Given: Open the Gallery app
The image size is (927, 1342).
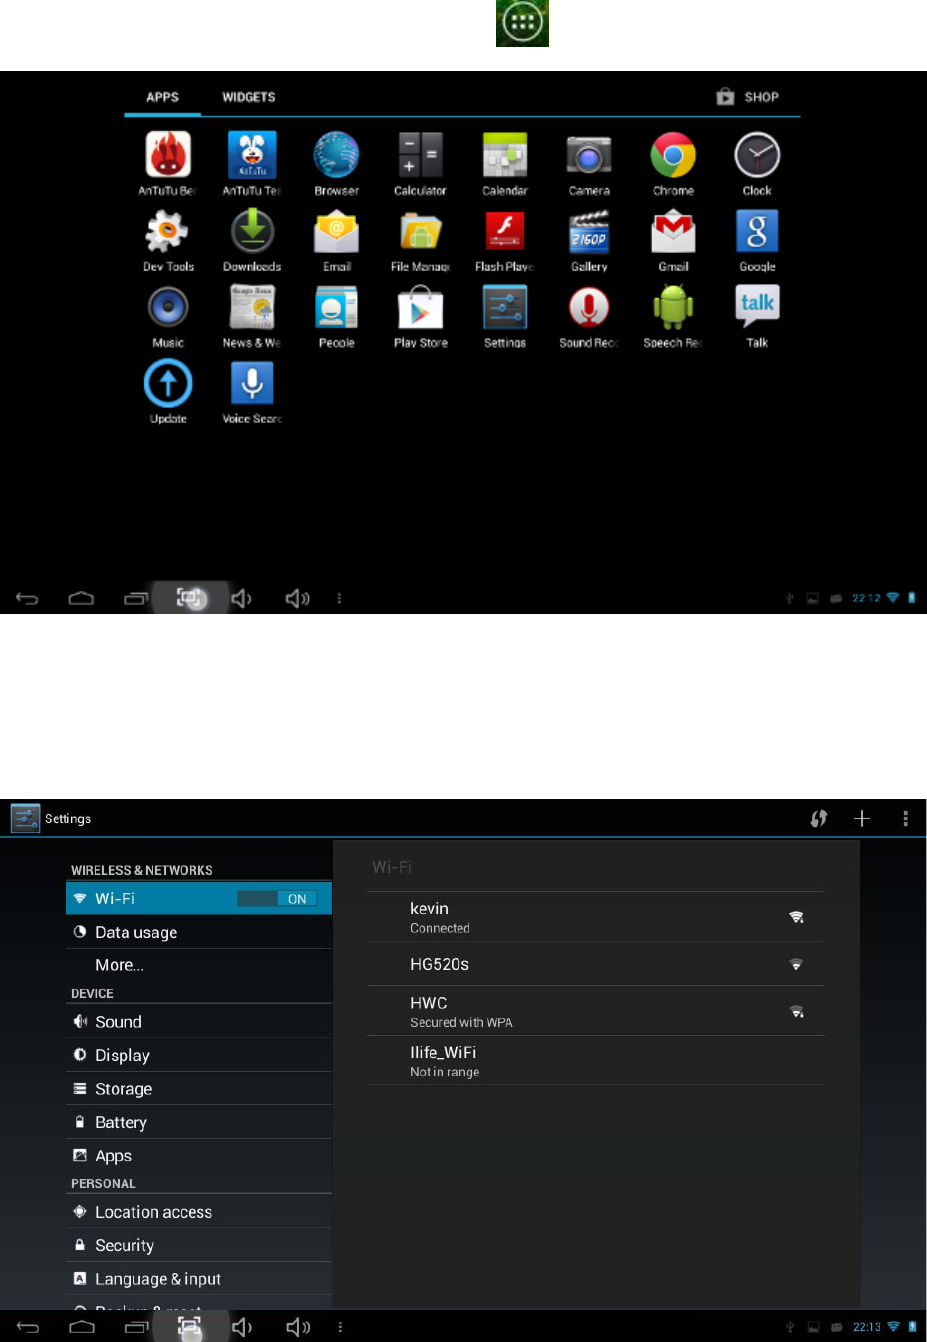Looking at the screenshot, I should coord(589,239).
